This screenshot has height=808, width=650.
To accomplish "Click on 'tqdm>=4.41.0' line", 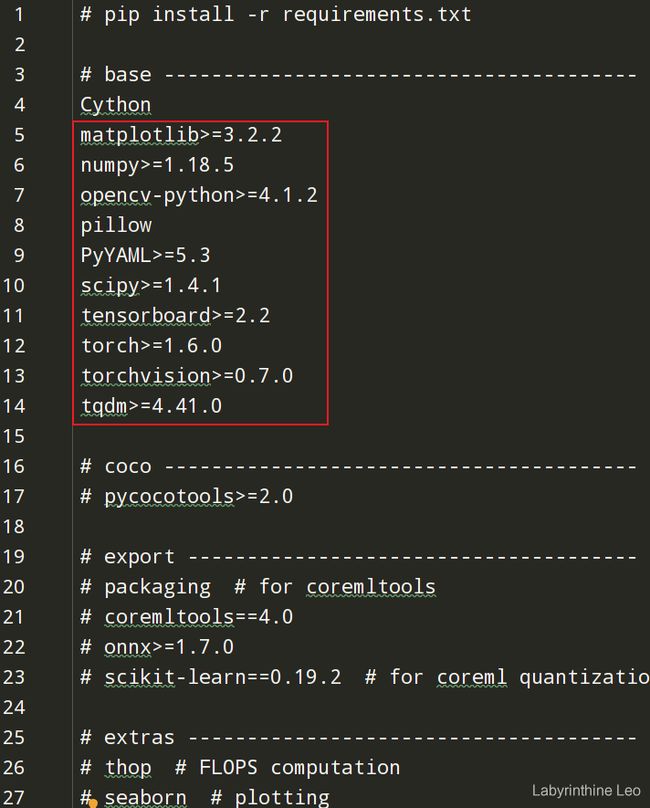I will pos(152,406).
